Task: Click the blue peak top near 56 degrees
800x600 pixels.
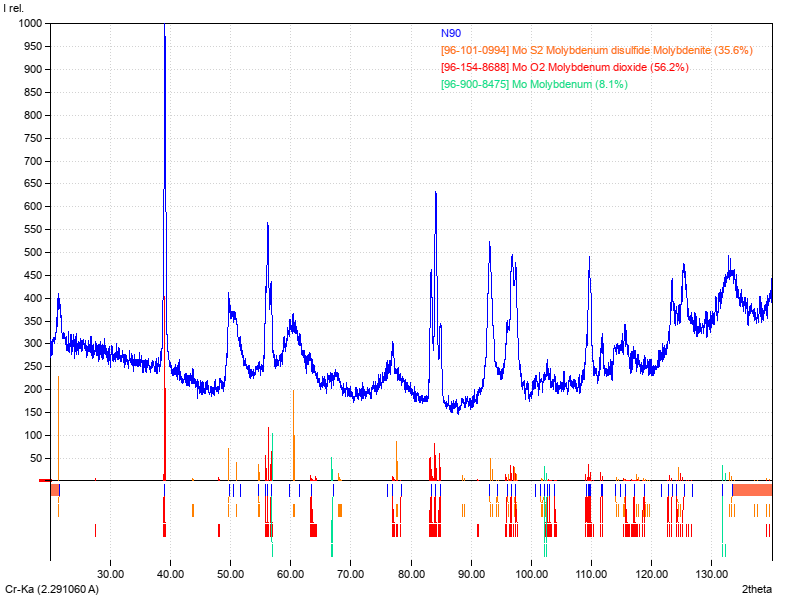Action: (267, 225)
